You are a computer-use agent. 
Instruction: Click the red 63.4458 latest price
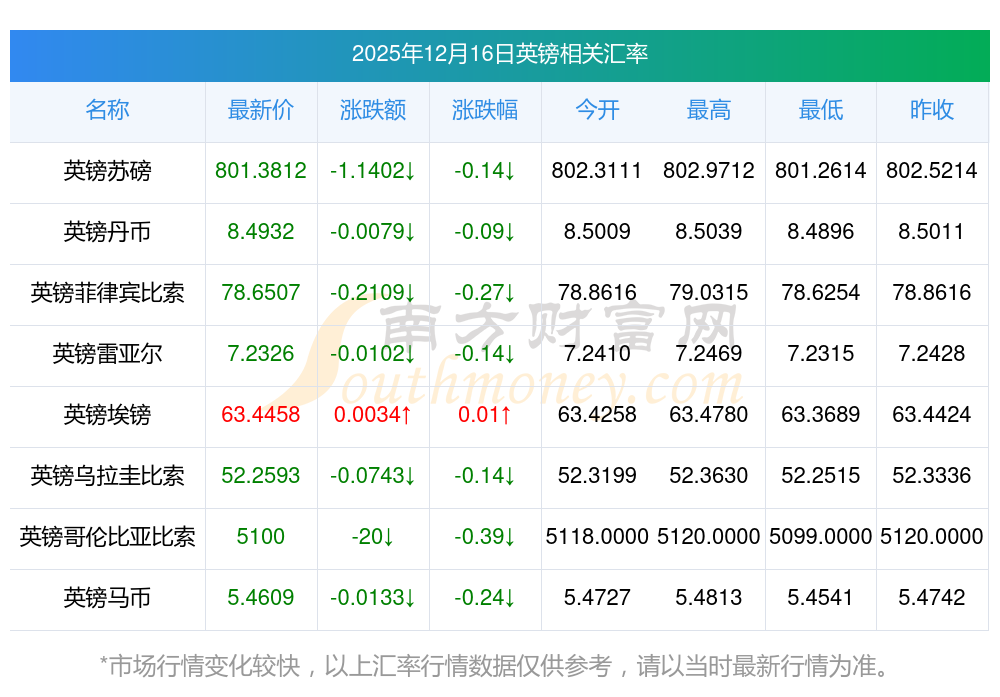pyautogui.click(x=260, y=415)
